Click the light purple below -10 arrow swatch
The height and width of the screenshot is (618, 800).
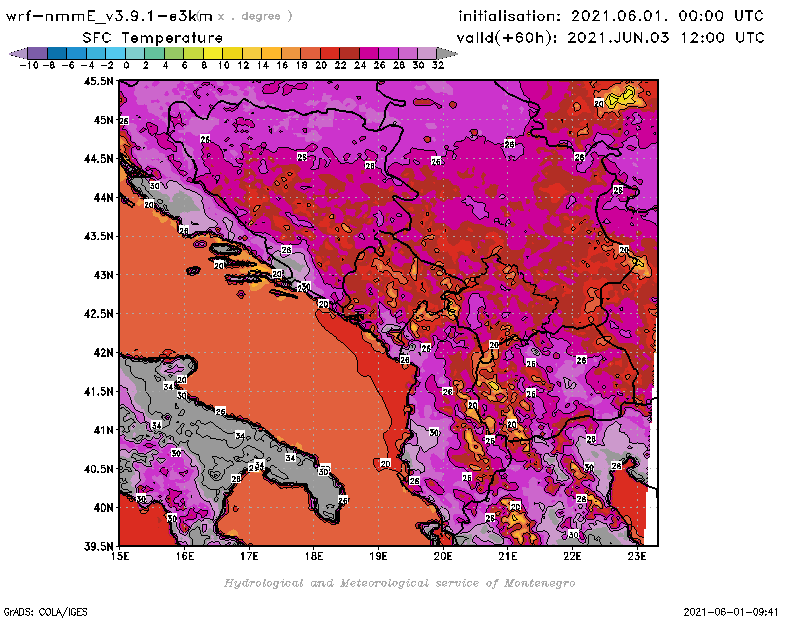[18, 53]
